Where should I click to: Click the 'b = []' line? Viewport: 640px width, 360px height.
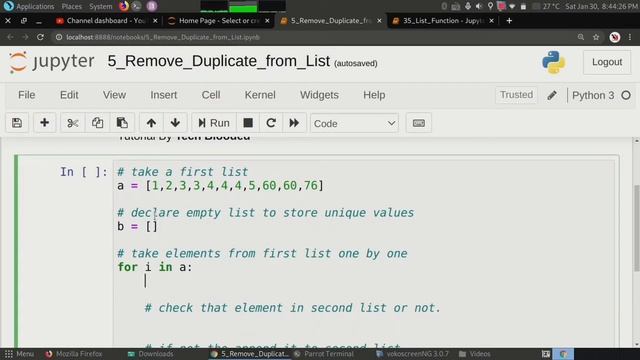[137, 226]
